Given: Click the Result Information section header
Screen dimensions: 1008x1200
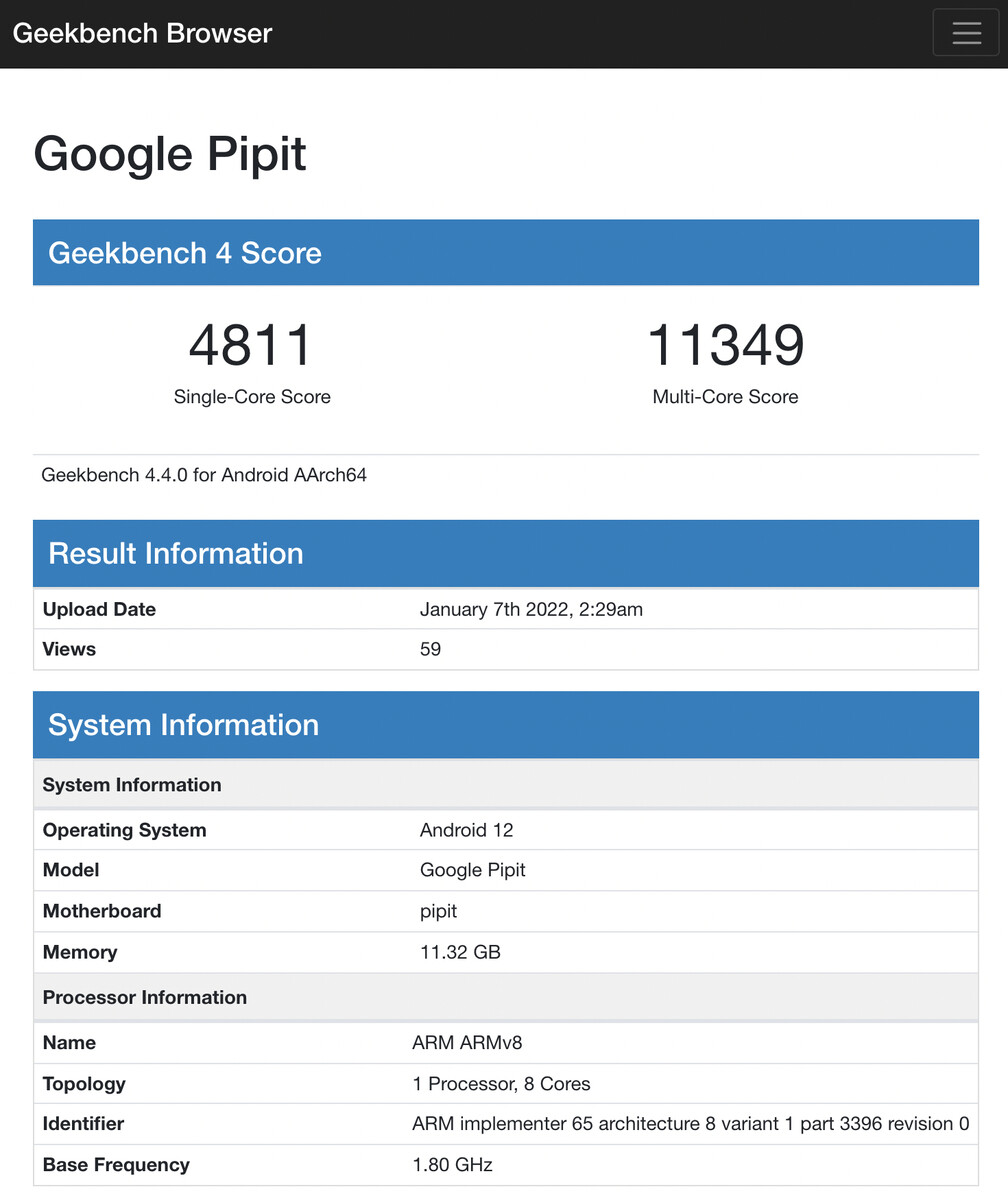Looking at the screenshot, I should pos(506,553).
